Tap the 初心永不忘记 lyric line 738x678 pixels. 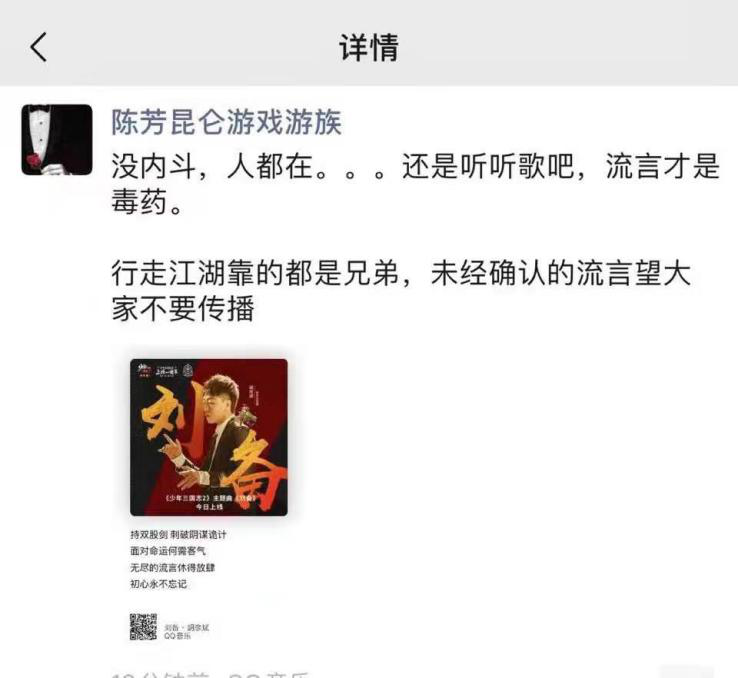click(159, 584)
